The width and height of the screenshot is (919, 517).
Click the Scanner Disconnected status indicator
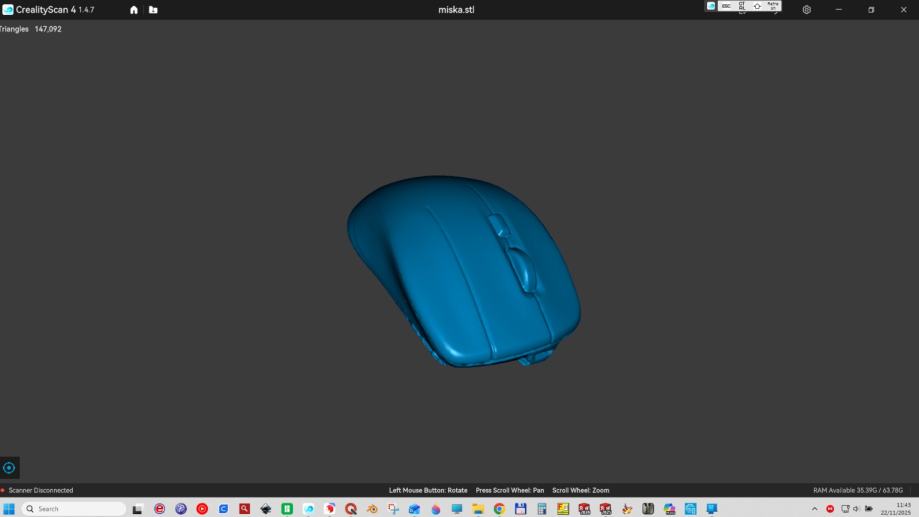pyautogui.click(x=38, y=490)
